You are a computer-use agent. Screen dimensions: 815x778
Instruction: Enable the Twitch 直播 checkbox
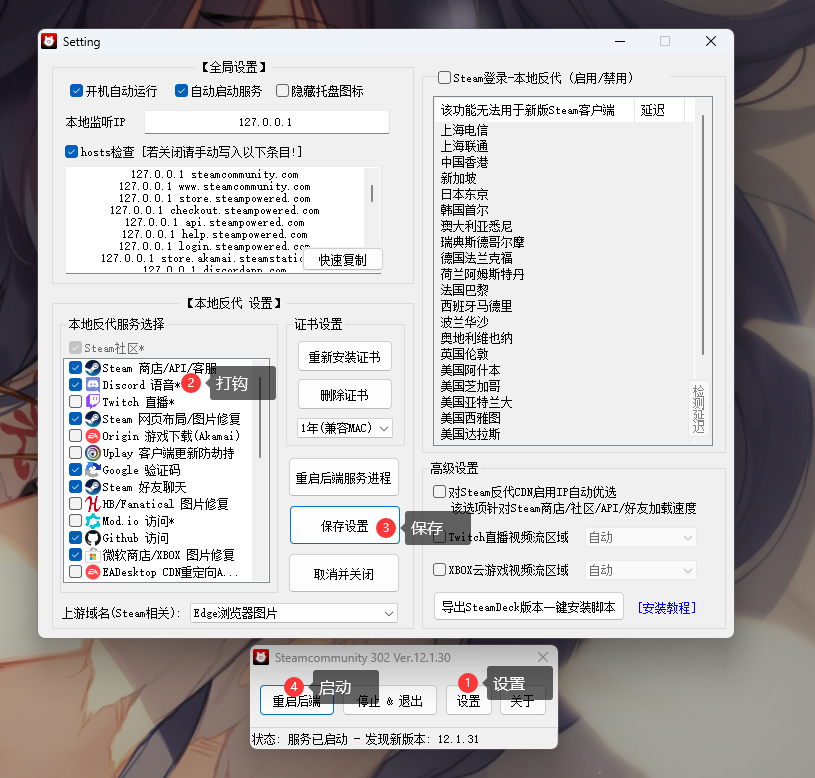[x=75, y=401]
